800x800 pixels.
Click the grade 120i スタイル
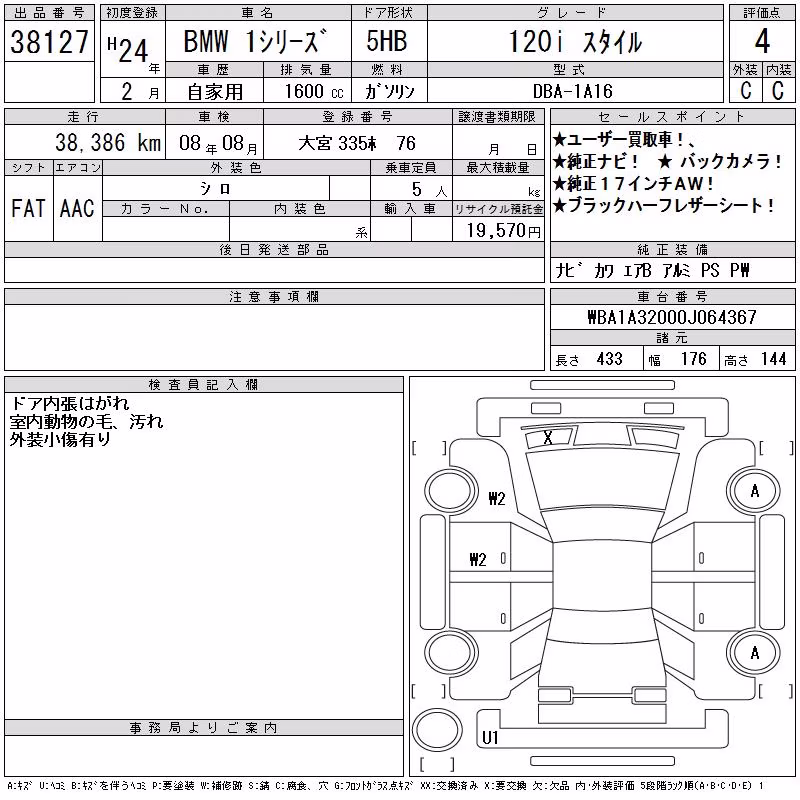(575, 42)
